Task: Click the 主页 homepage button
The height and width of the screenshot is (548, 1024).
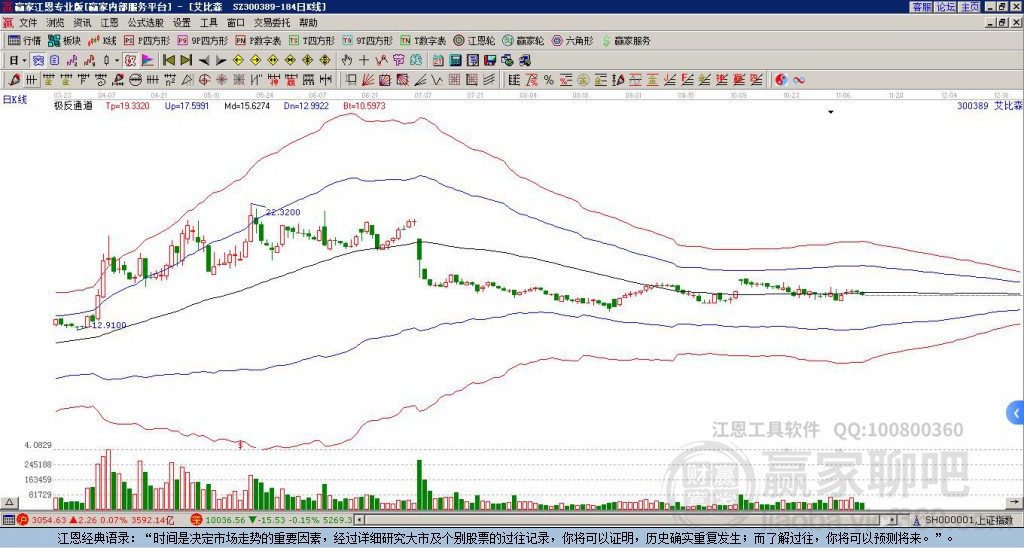Action: [969, 7]
